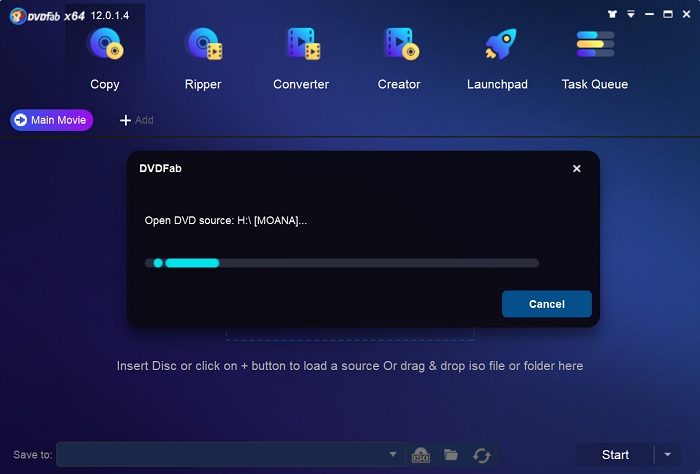Image resolution: width=700 pixels, height=474 pixels.
Task: Expand the Start button dropdown arrow
Action: pyautogui.click(x=668, y=455)
